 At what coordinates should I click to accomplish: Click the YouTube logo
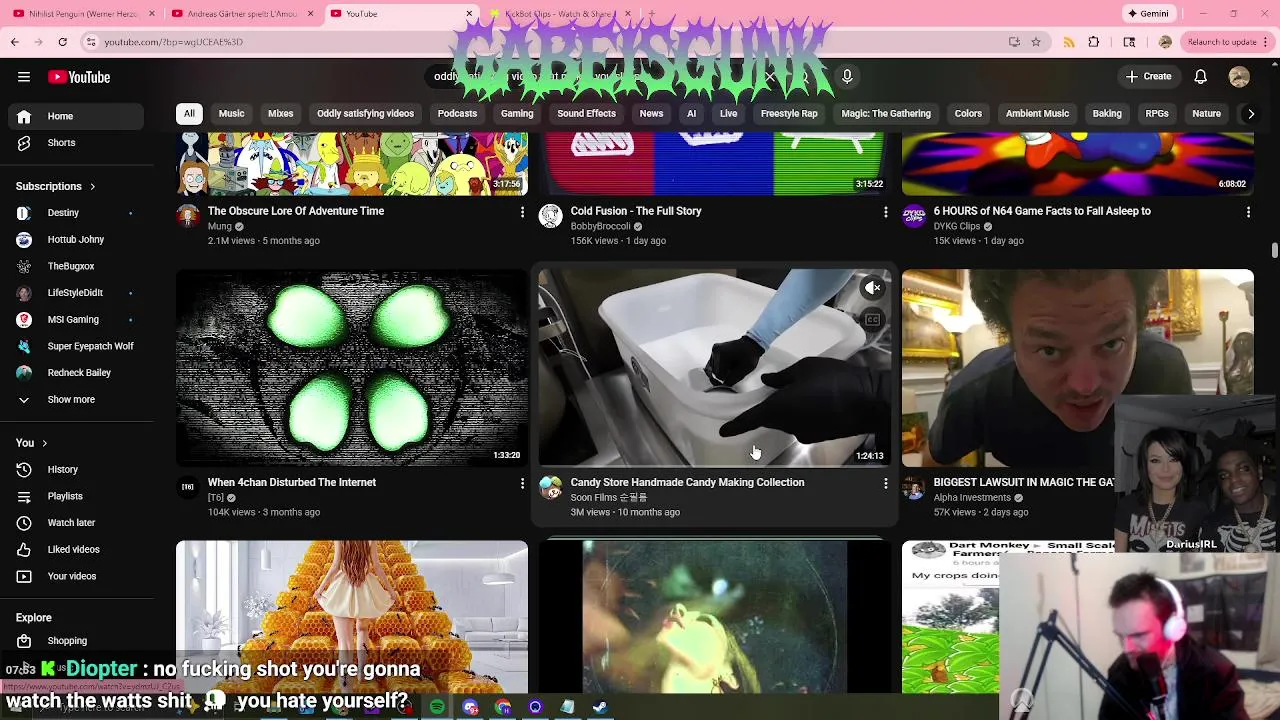click(79, 77)
